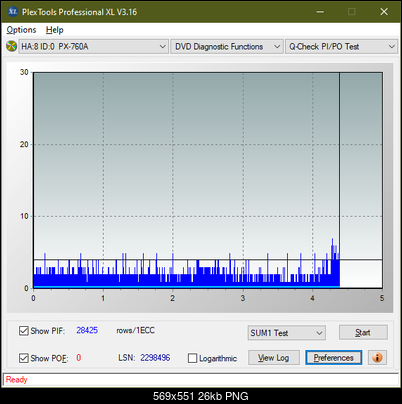Minimize the PlexTools window
This screenshot has height=404, width=402.
pos(320,12)
